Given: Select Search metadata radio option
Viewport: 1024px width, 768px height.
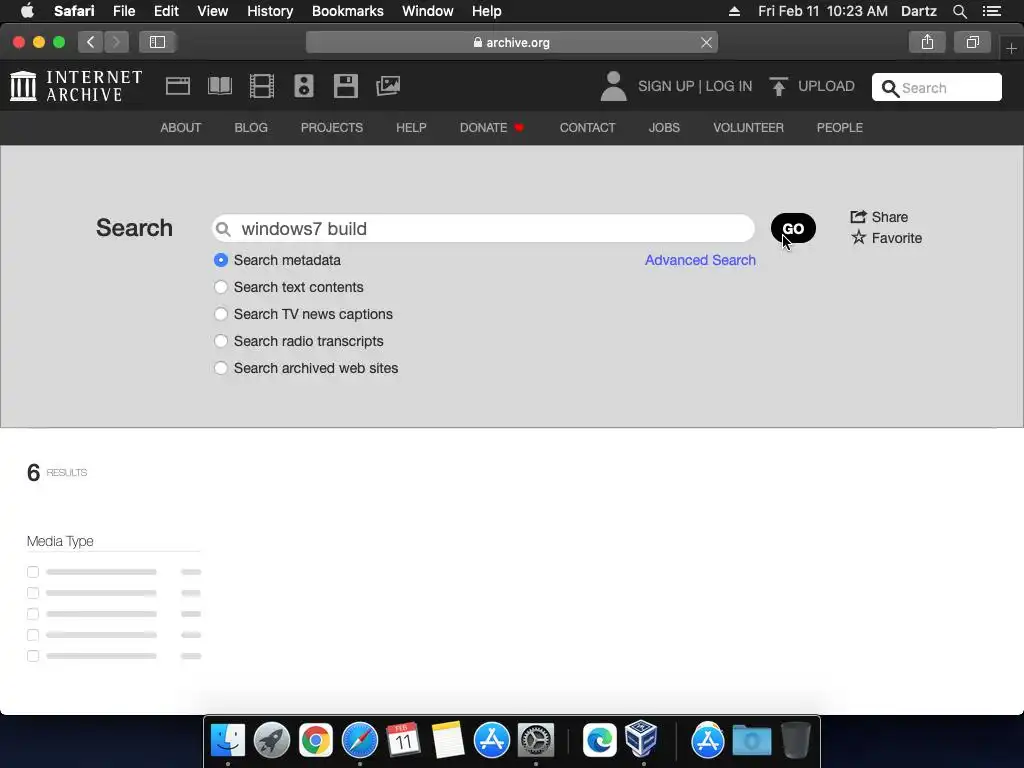Looking at the screenshot, I should point(221,260).
